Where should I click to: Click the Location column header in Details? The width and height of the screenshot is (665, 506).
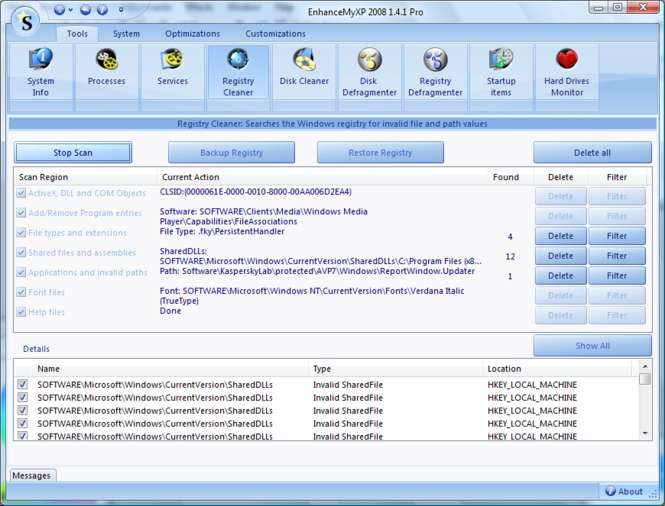557,369
